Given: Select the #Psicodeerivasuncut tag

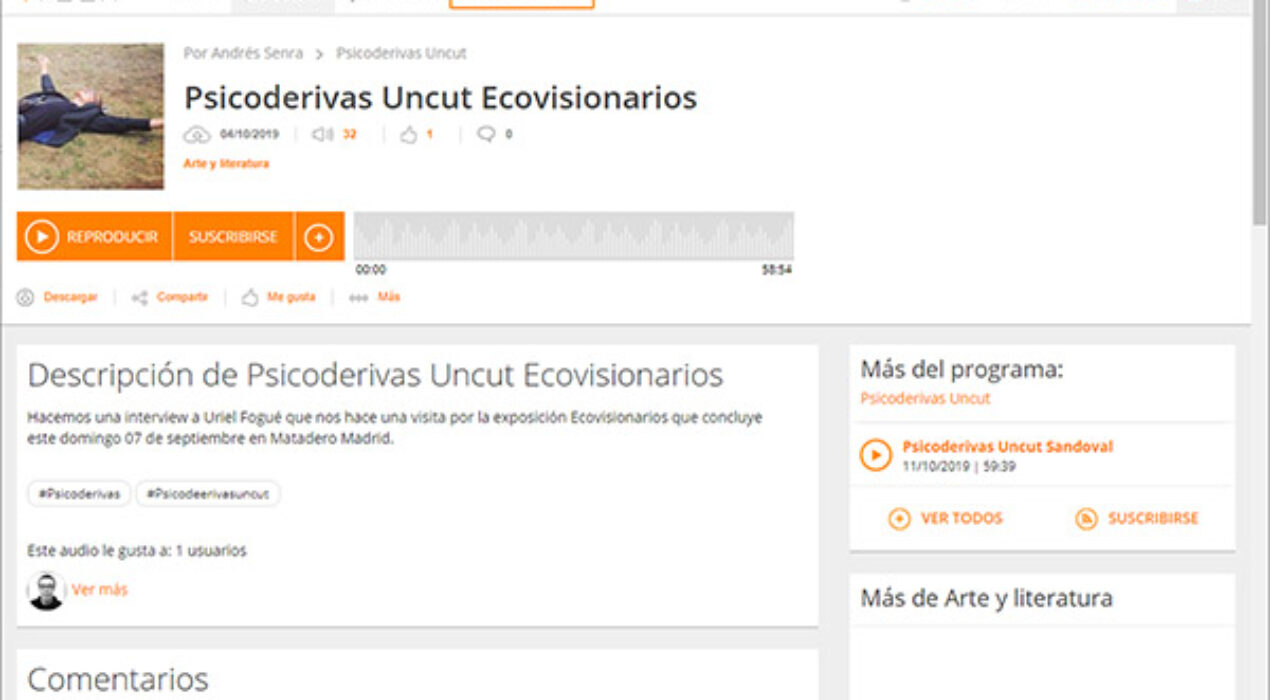Looking at the screenshot, I should tap(208, 494).
